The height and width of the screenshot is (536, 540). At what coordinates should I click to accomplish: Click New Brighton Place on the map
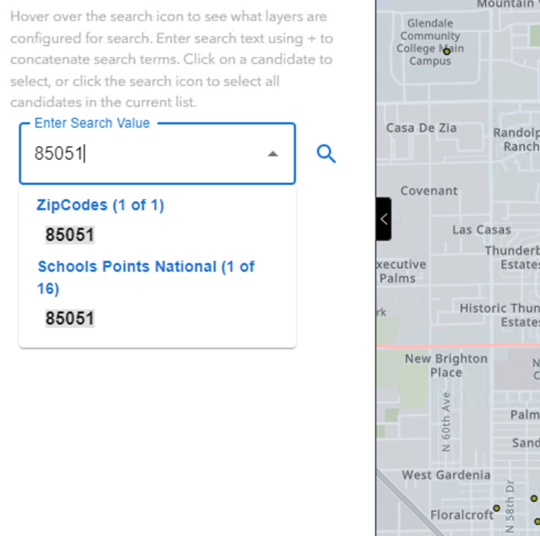[446, 365]
